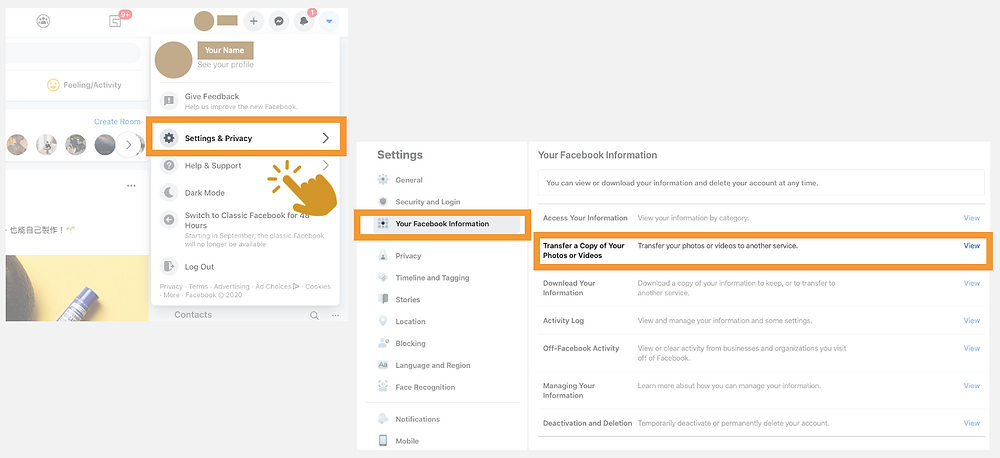Screen dimensions: 1000x458
Task: Open the Messenger icon
Action: pyautogui.click(x=279, y=21)
